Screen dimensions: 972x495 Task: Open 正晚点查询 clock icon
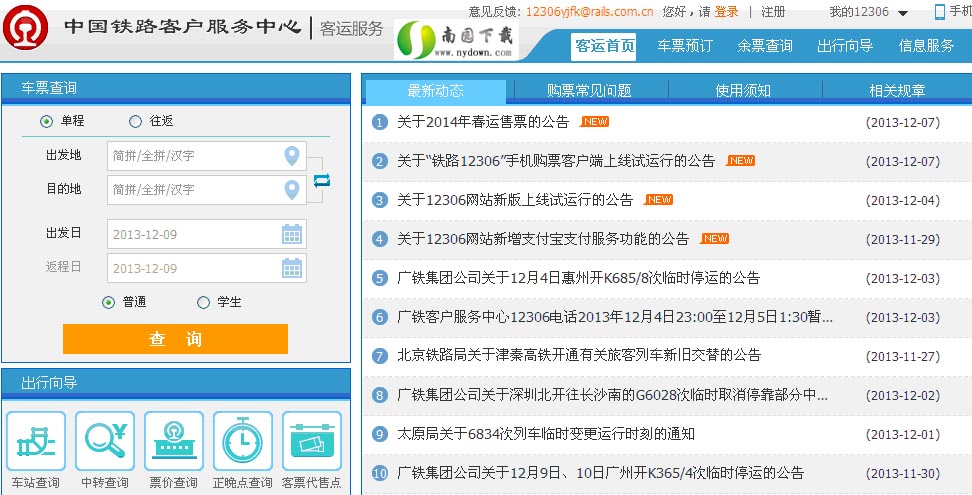click(x=242, y=441)
